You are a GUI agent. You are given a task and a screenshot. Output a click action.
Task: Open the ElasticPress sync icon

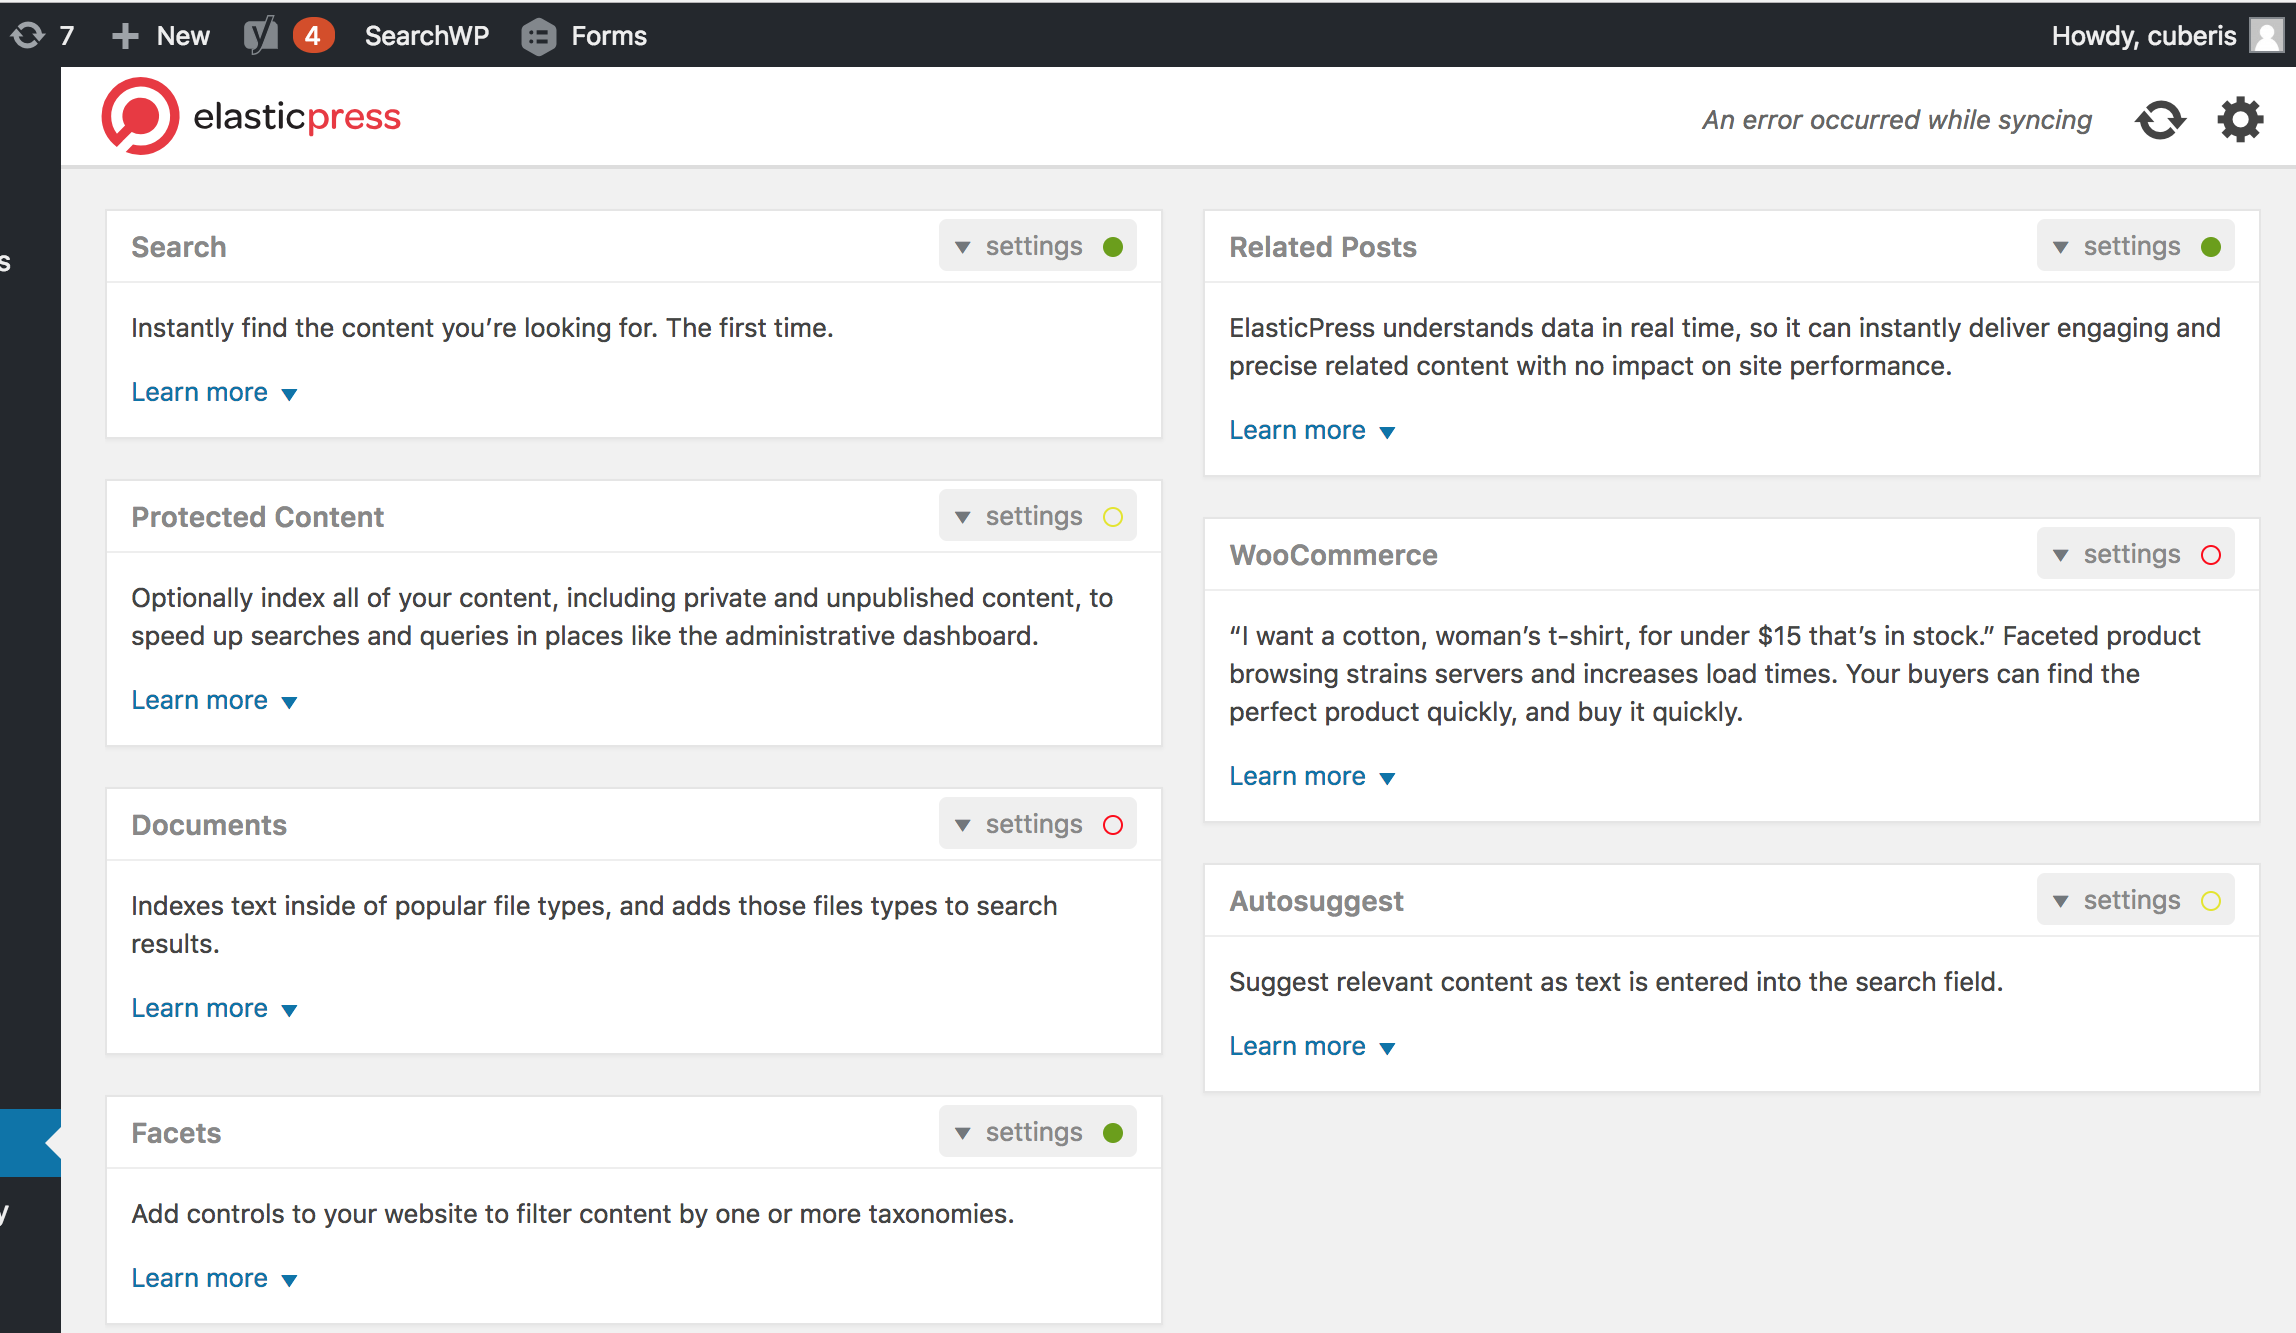[x=2160, y=119]
